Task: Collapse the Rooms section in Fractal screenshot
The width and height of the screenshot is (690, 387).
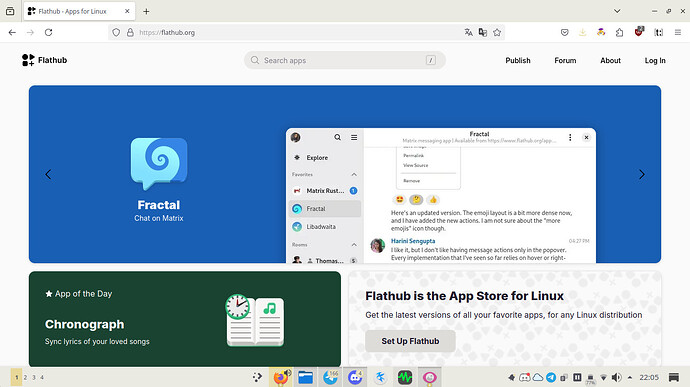Action: 354,245
